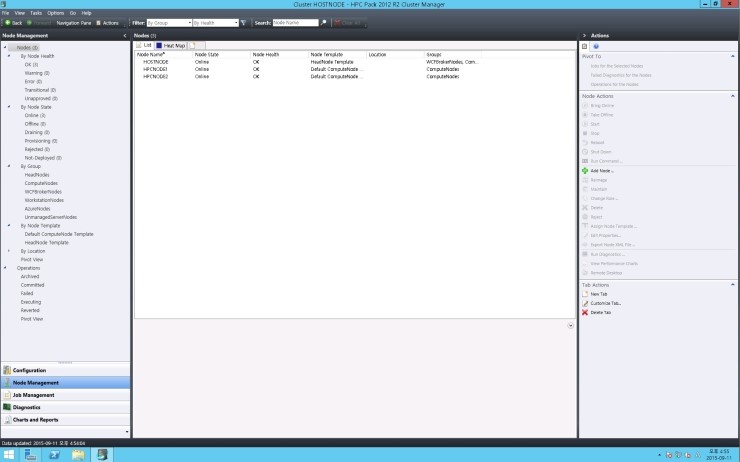Click the green Back arrow icon
740x462 pixels.
point(8,23)
